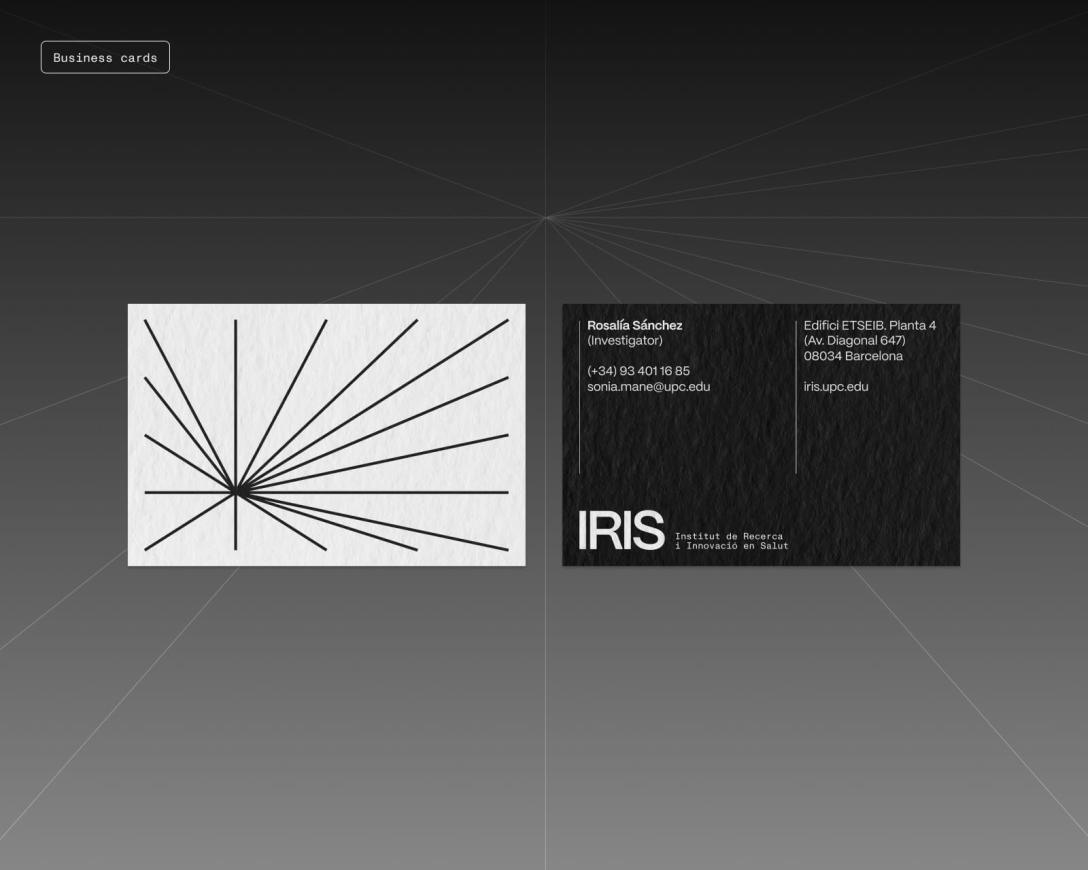Viewport: 1088px width, 870px height.
Task: Click the background lines' convergence point
Action: [x=545, y=217]
